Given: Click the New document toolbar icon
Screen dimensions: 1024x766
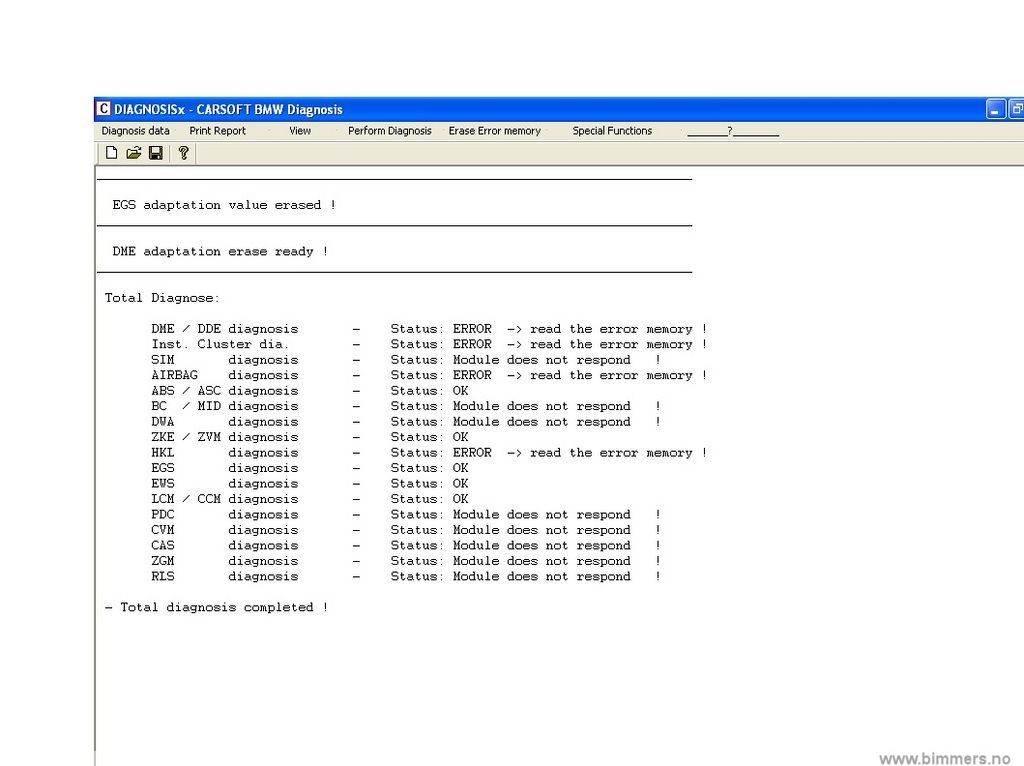Looking at the screenshot, I should (112, 153).
